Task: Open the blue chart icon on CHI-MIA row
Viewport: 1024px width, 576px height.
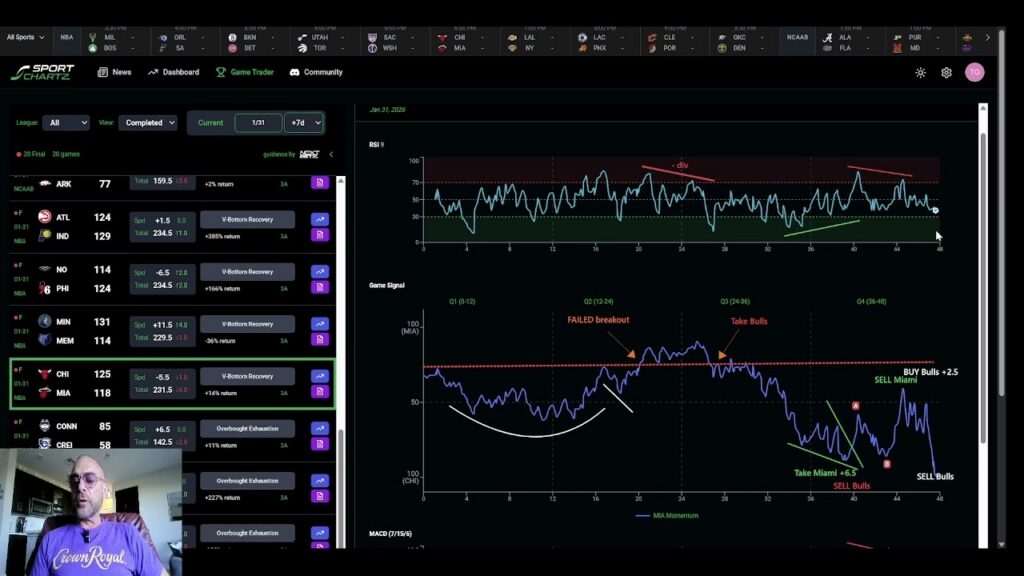Action: pos(320,375)
